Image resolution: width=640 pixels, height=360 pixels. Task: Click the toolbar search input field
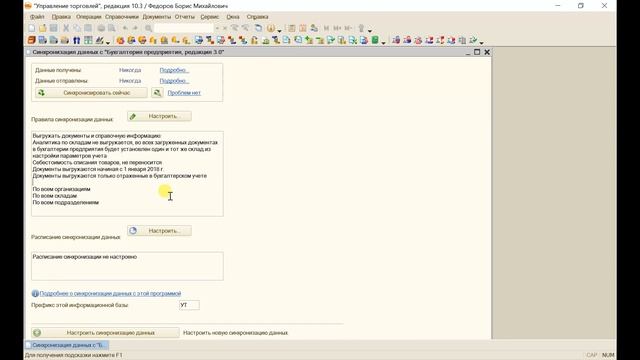[184, 28]
